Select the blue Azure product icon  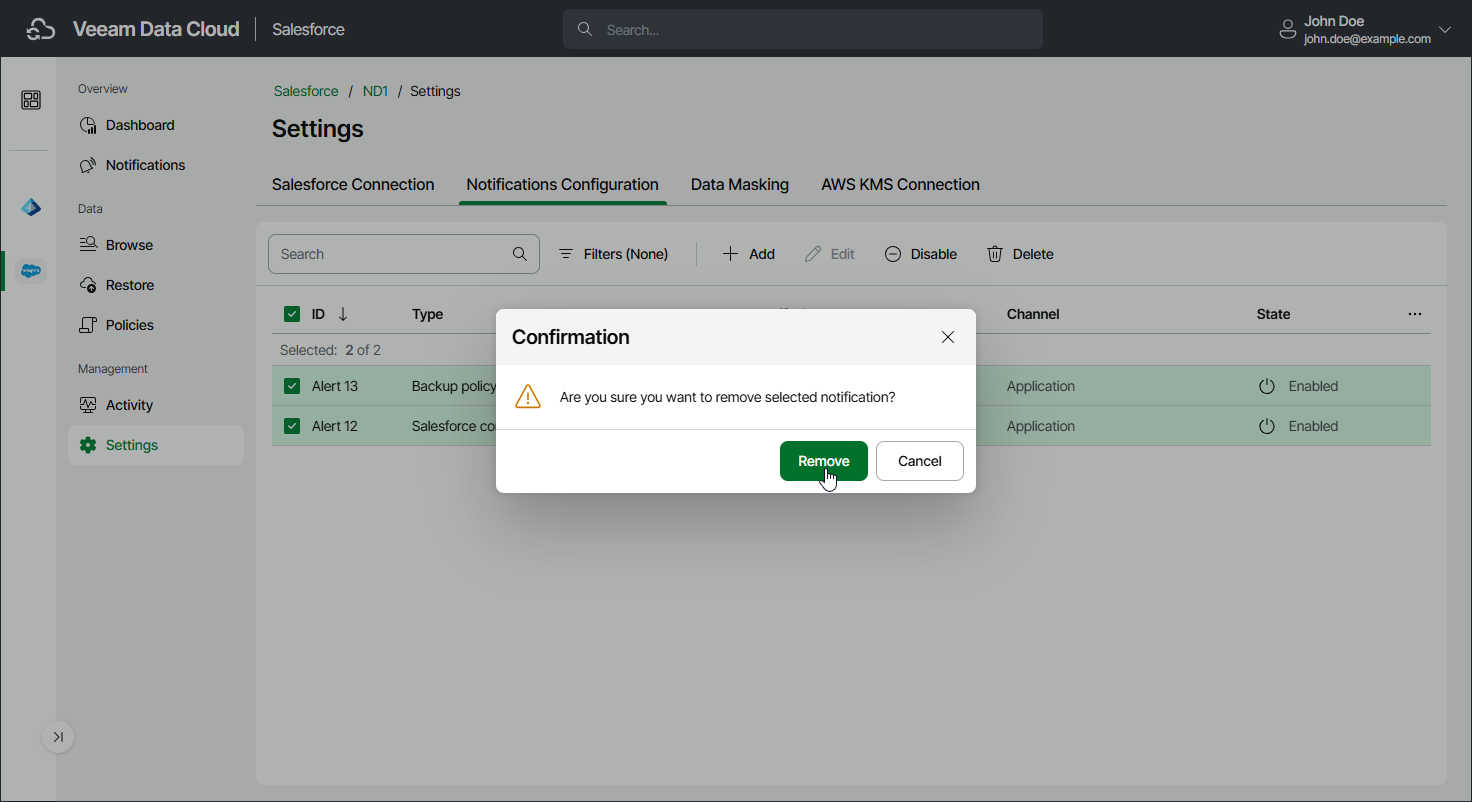[x=31, y=208]
